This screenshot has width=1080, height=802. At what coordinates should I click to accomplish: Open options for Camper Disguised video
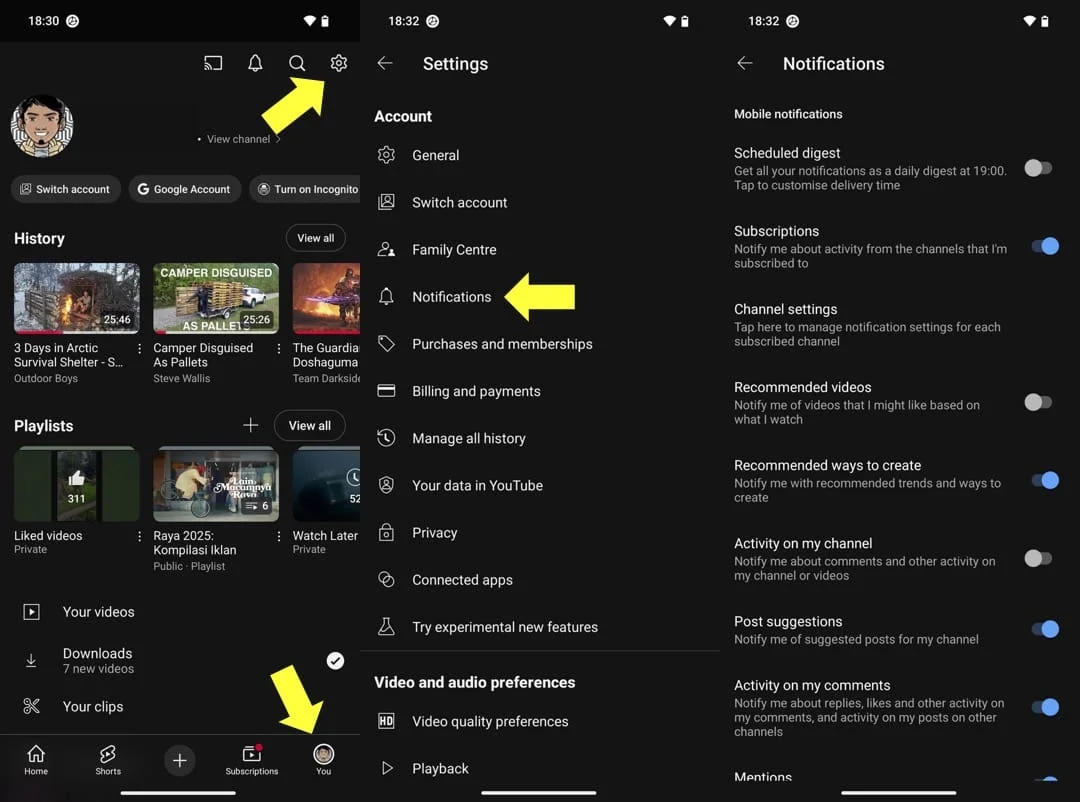point(279,349)
